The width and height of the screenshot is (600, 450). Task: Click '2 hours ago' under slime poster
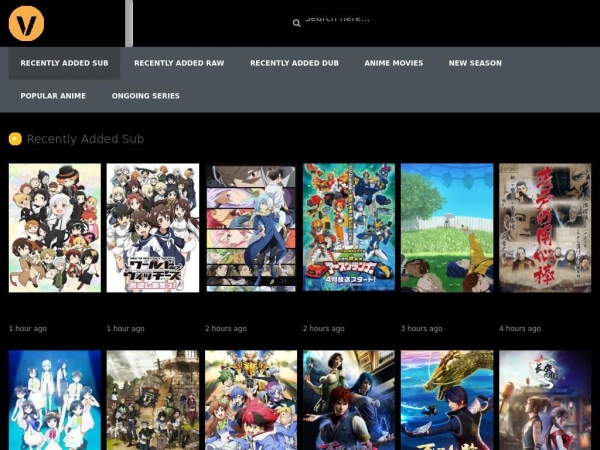(226, 328)
